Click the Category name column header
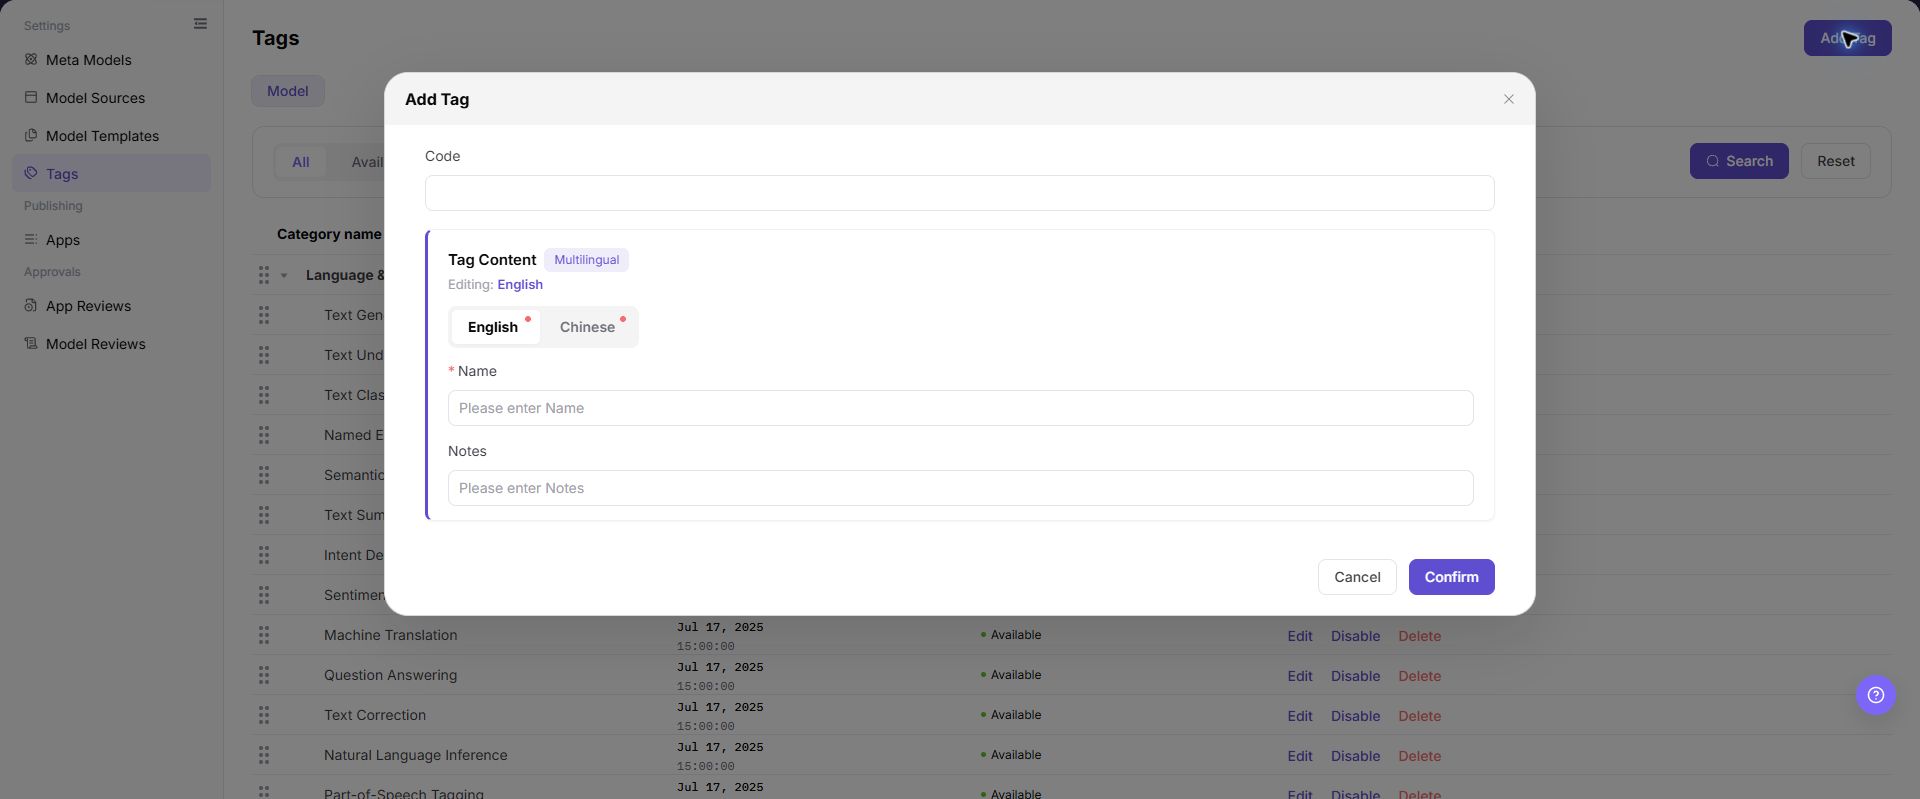 click(x=330, y=234)
